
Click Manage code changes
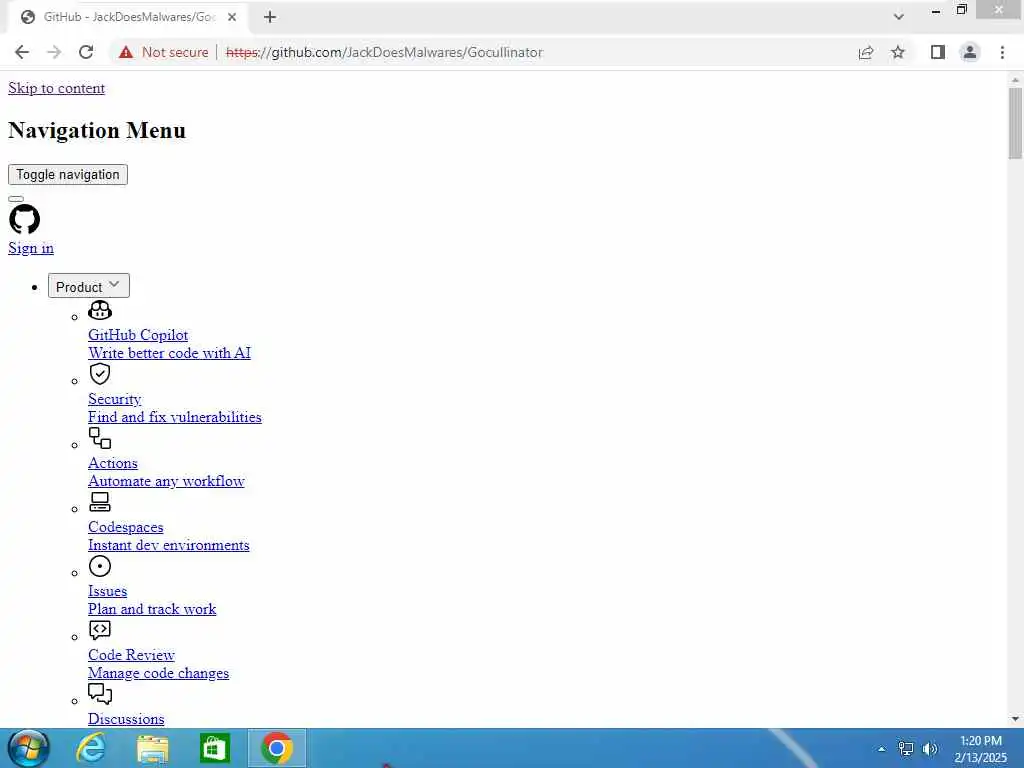158,673
